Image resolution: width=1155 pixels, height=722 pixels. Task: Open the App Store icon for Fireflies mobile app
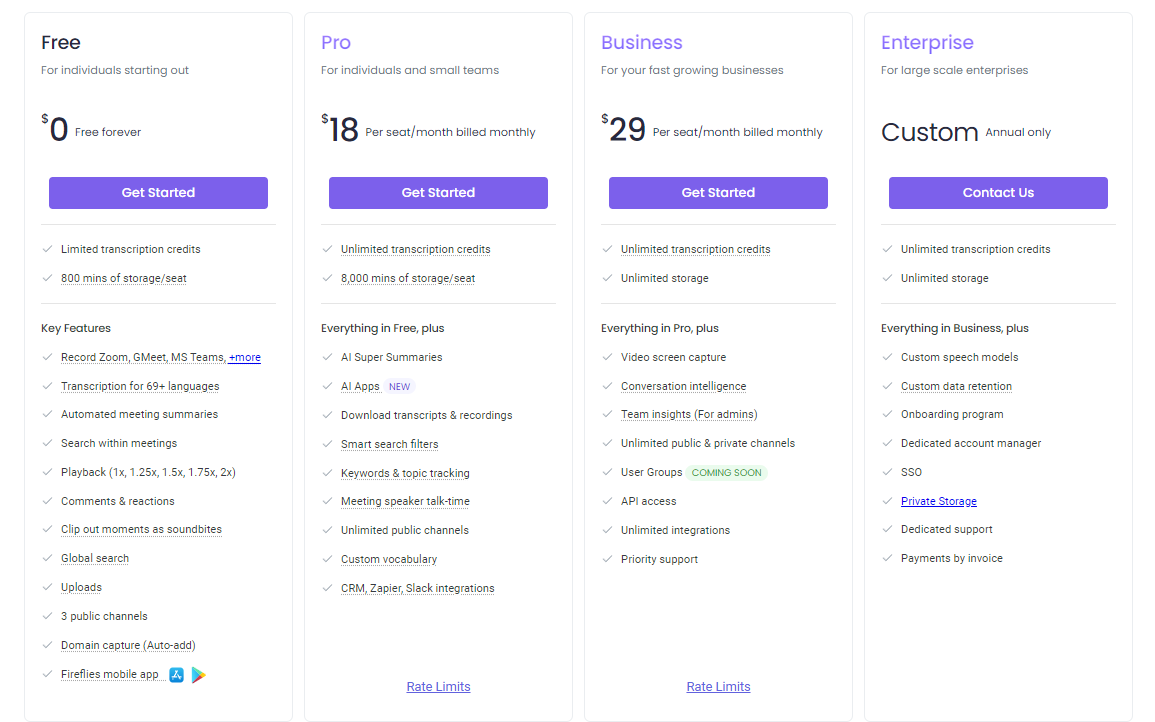point(176,675)
